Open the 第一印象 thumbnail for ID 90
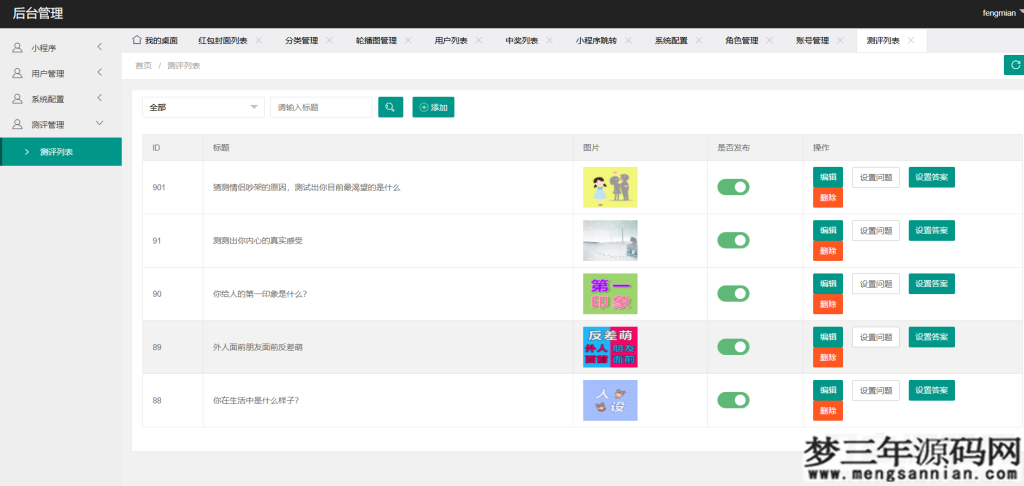The image size is (1024, 486). (610, 293)
